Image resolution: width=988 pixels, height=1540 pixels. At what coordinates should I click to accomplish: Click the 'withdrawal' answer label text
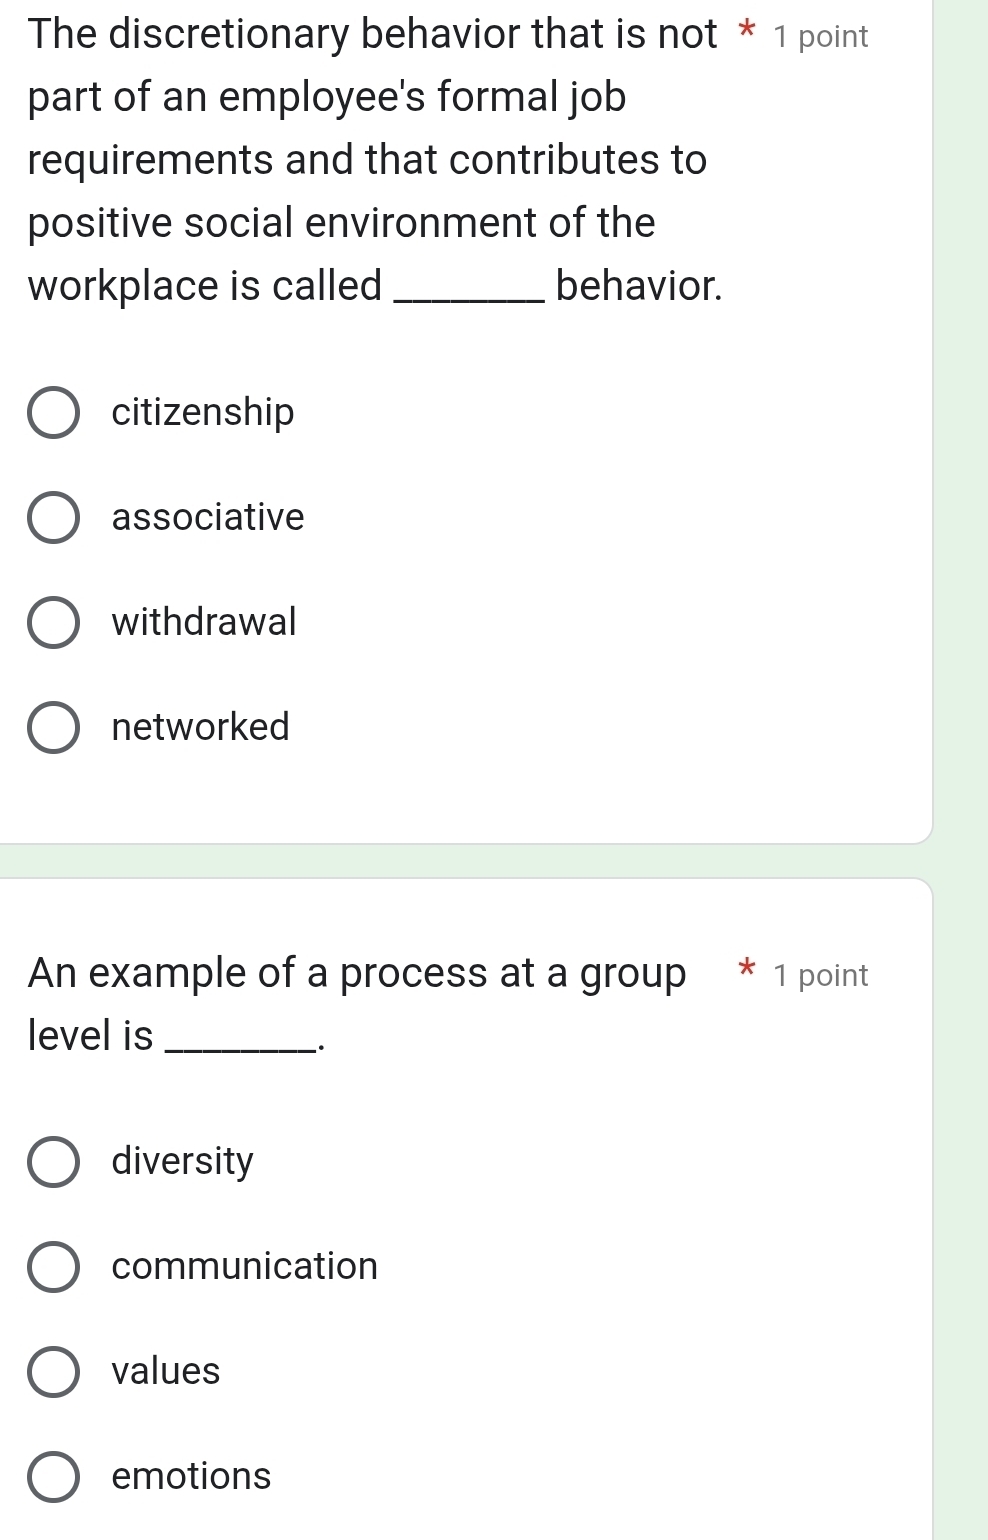[x=204, y=622]
